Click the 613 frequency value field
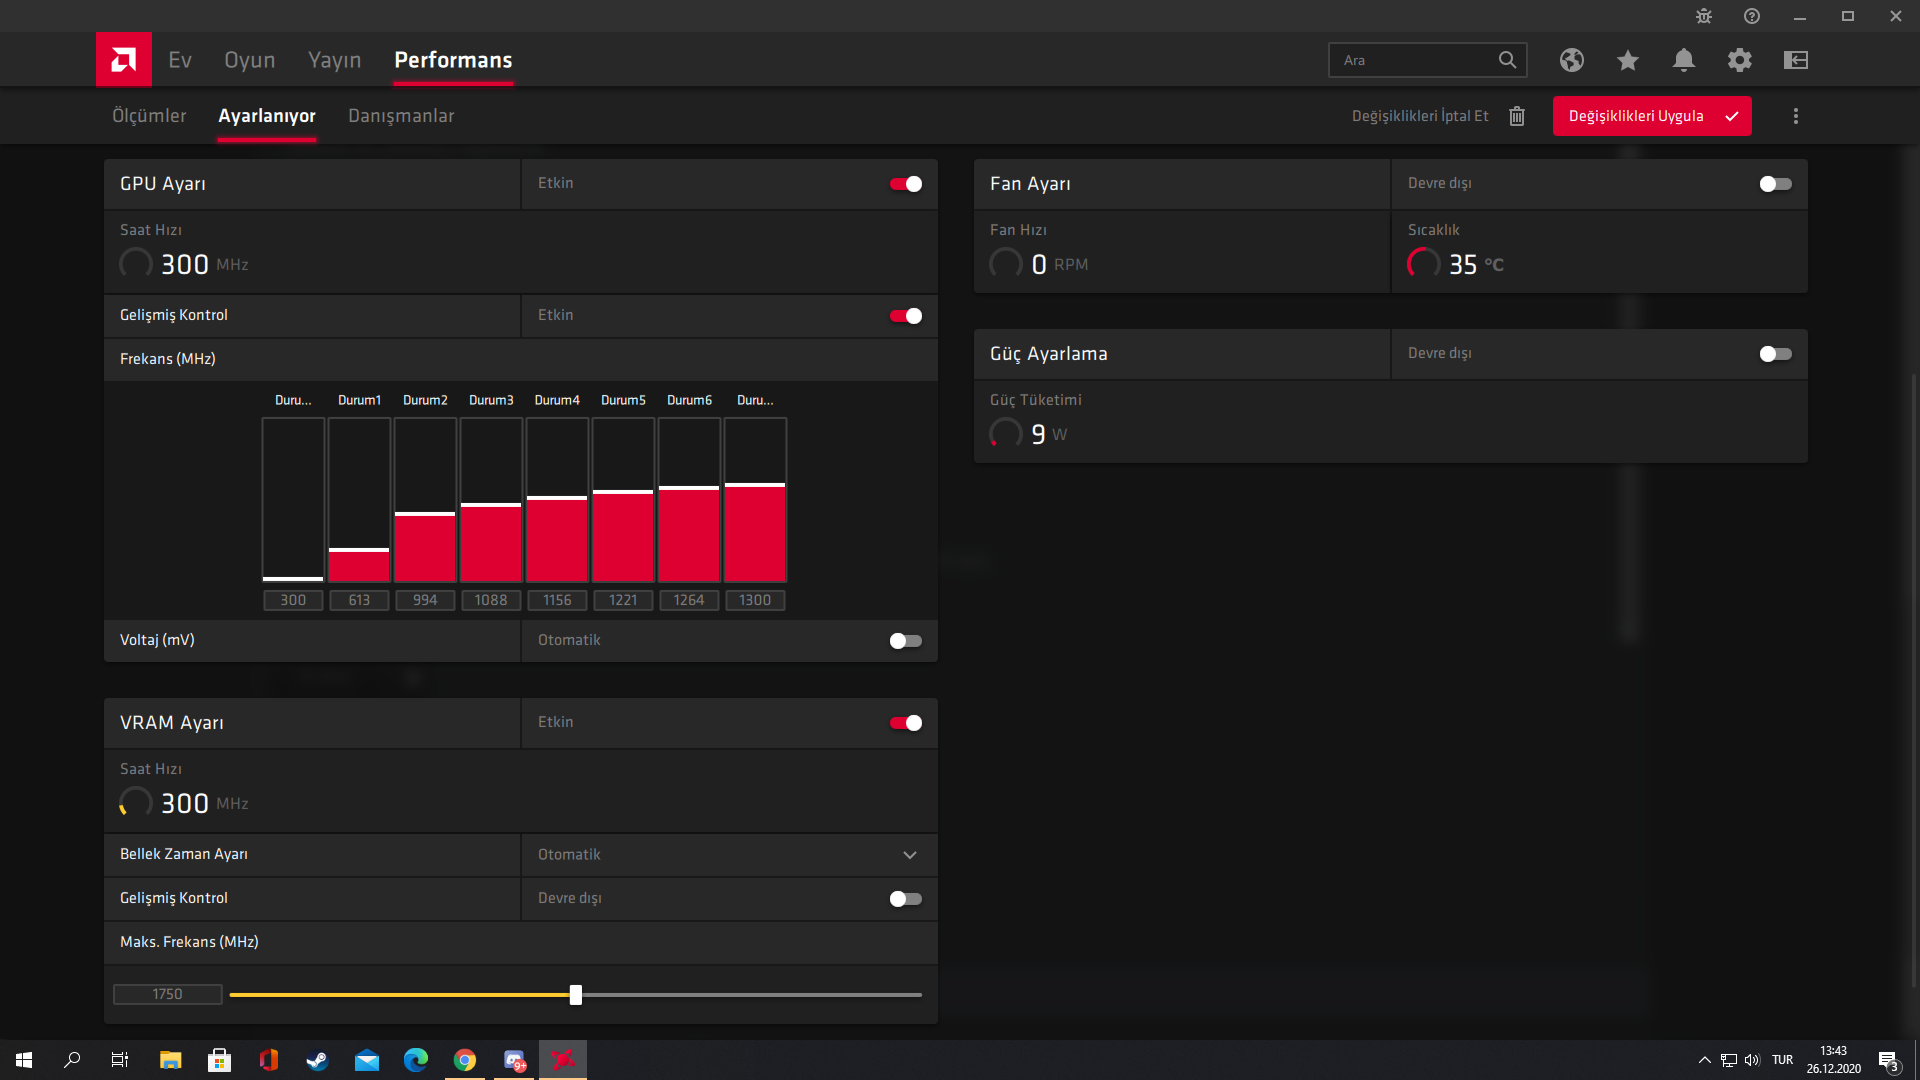 (x=359, y=600)
